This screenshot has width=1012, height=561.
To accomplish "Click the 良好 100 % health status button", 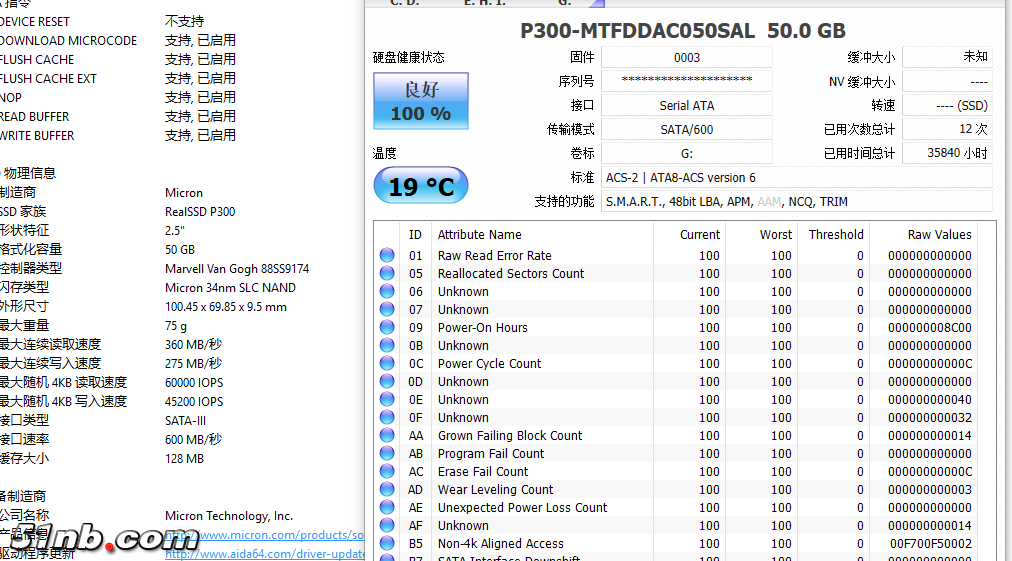I will tap(420, 102).
